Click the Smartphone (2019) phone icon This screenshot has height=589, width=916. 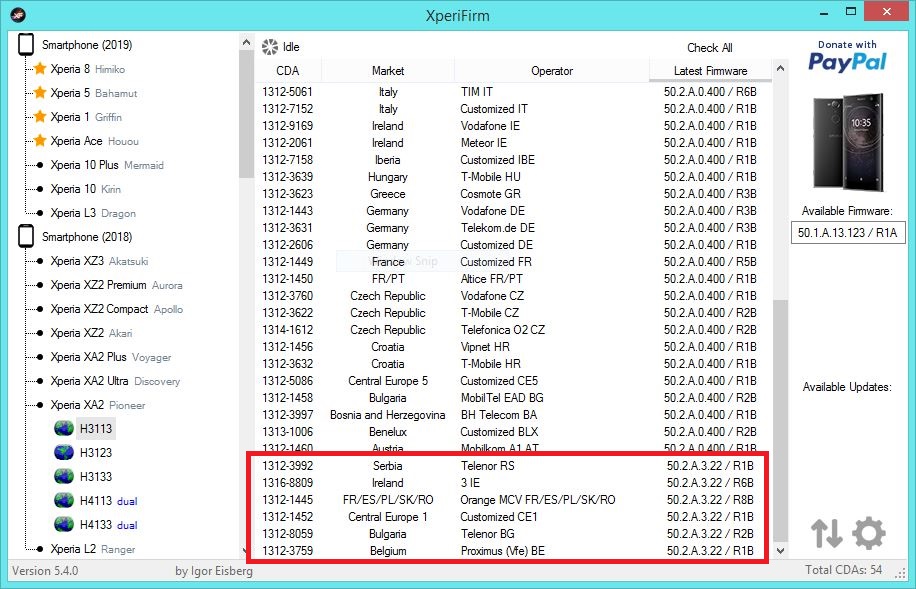click(x=26, y=45)
